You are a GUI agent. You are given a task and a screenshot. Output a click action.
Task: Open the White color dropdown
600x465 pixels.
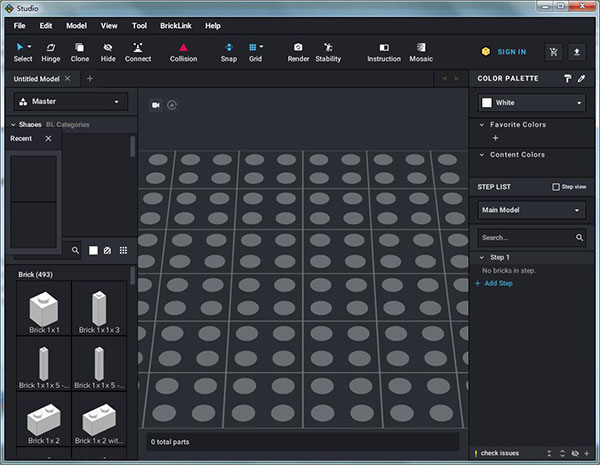532,103
